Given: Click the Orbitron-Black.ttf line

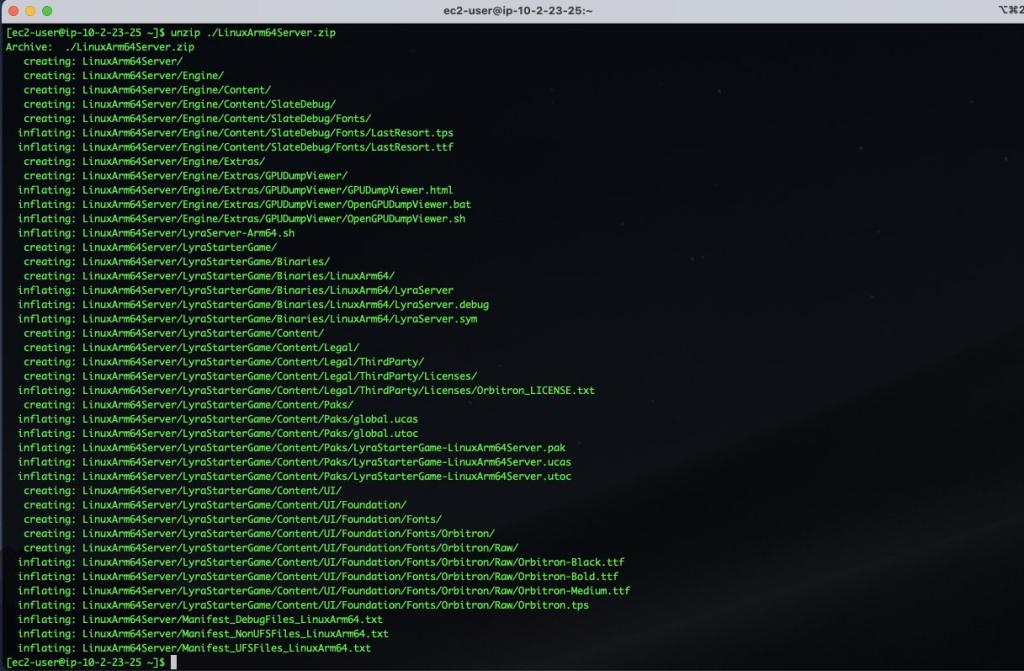Looking at the screenshot, I should tap(321, 563).
